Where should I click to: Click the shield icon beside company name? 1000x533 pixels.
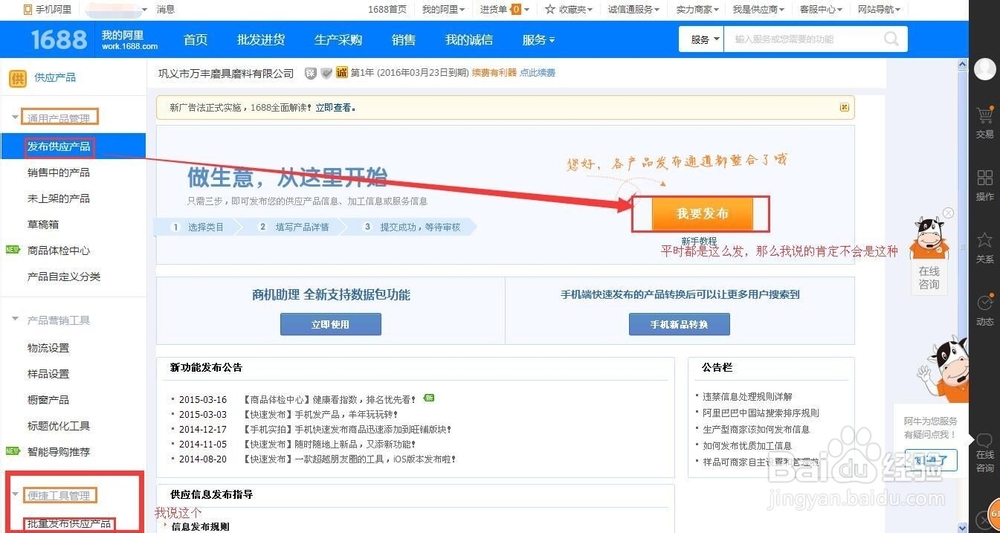click(327, 73)
